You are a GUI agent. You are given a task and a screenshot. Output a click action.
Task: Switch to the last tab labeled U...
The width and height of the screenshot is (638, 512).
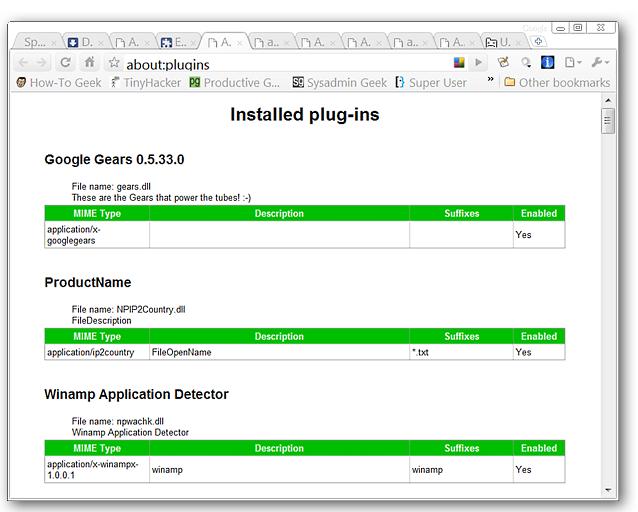click(x=500, y=42)
